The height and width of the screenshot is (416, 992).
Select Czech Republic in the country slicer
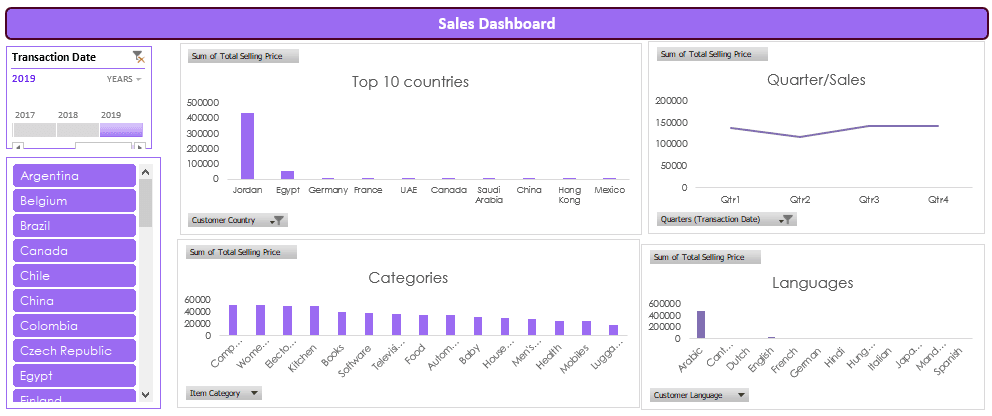click(74, 351)
